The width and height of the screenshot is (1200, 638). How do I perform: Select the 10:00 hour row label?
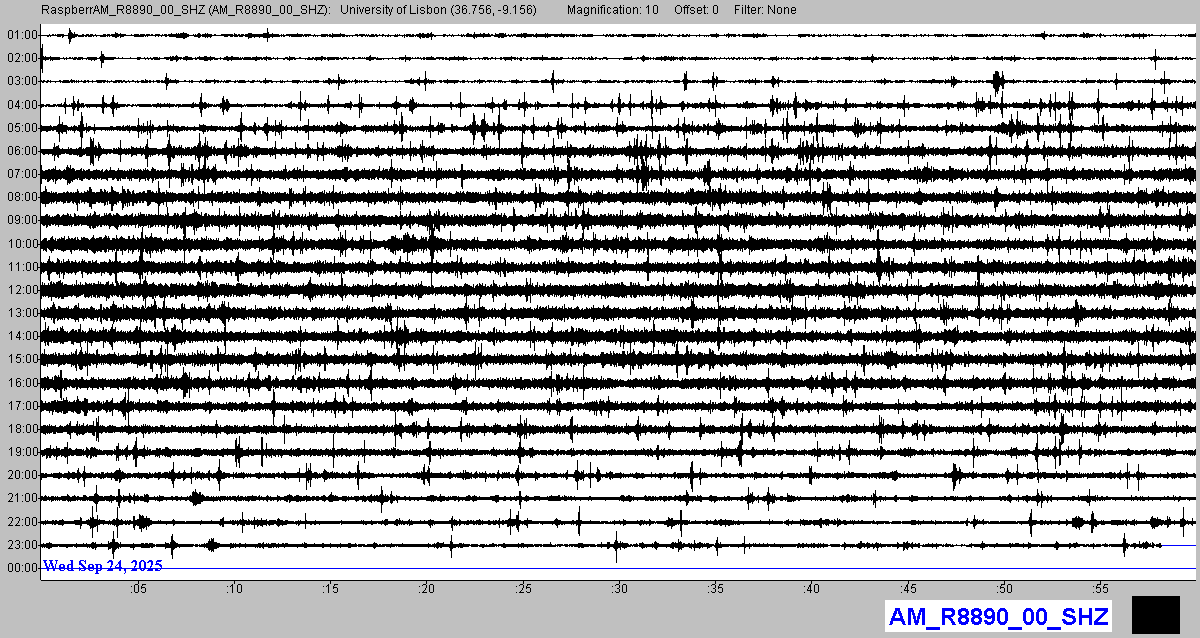[x=21, y=244]
